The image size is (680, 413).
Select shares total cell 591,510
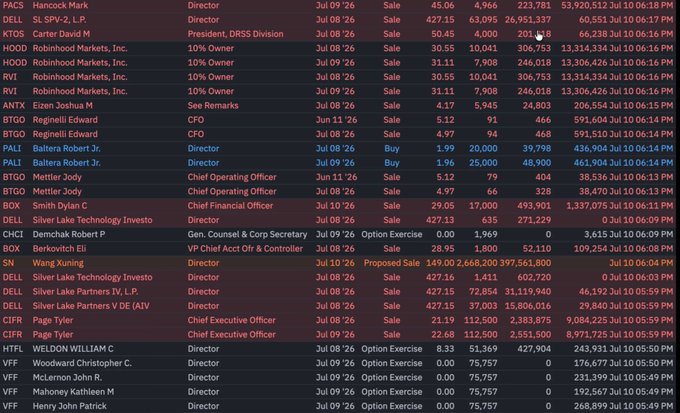590,134
